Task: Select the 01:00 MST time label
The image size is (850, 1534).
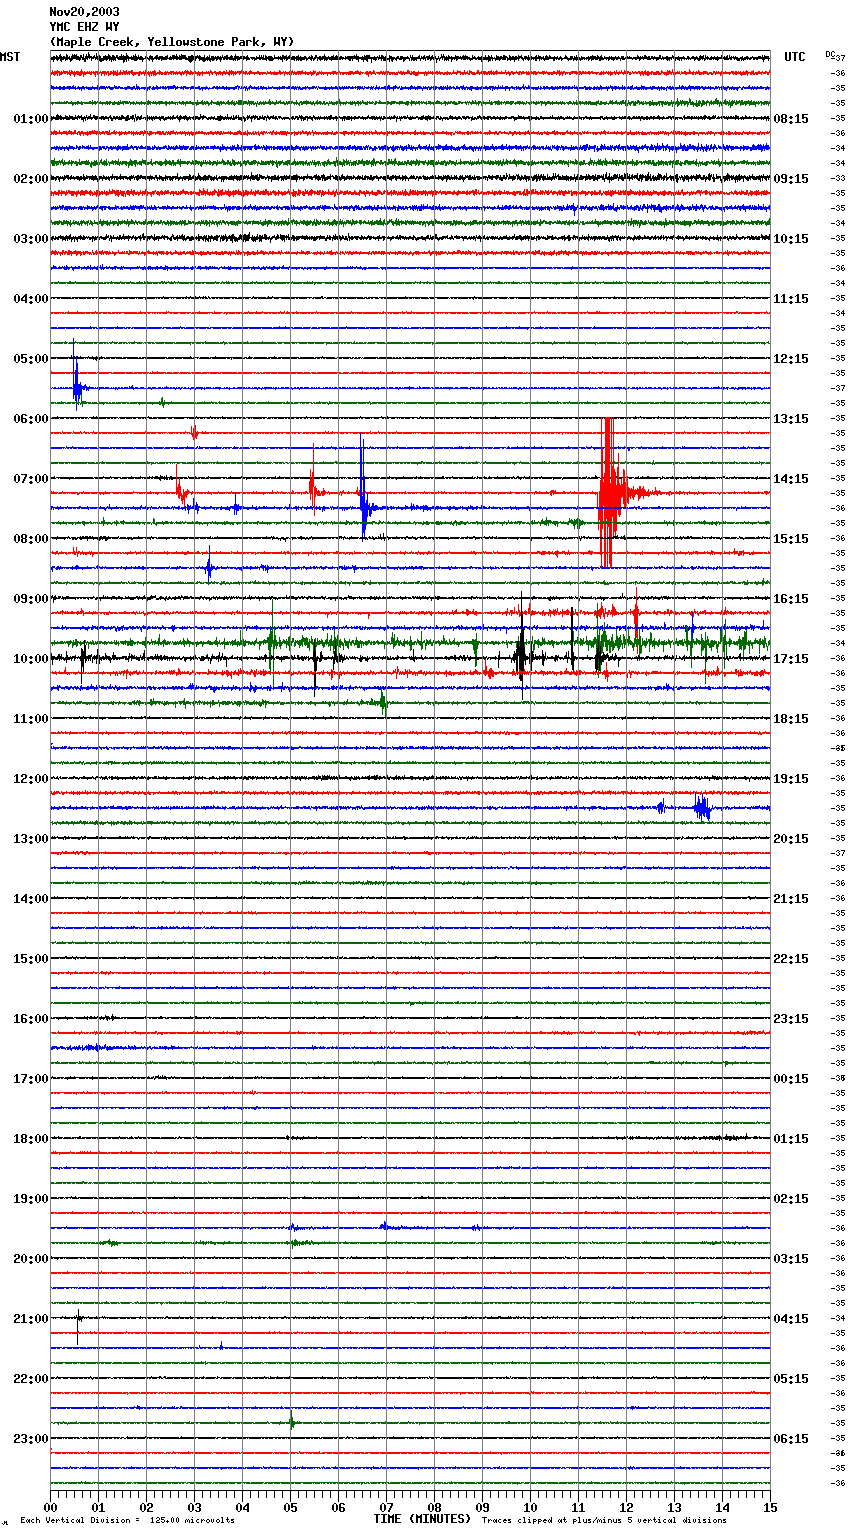Action: click(30, 119)
